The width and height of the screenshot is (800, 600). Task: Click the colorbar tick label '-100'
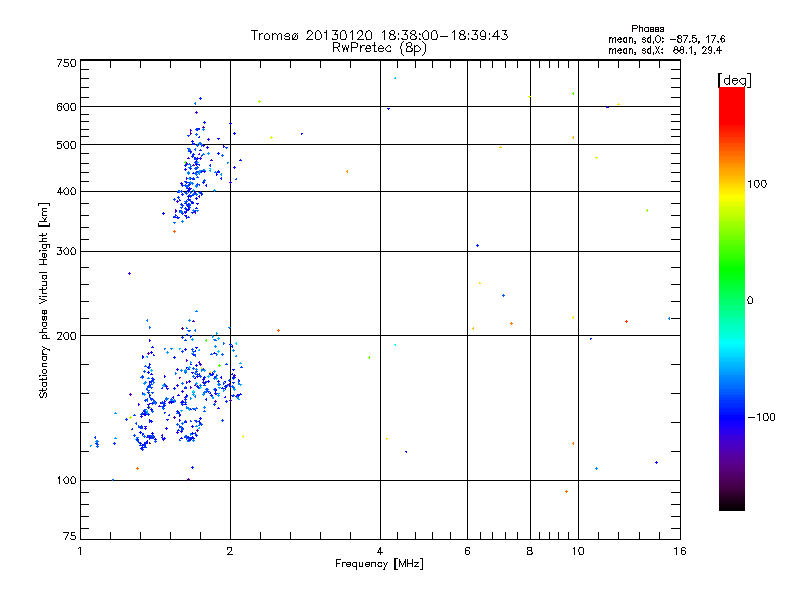point(761,417)
